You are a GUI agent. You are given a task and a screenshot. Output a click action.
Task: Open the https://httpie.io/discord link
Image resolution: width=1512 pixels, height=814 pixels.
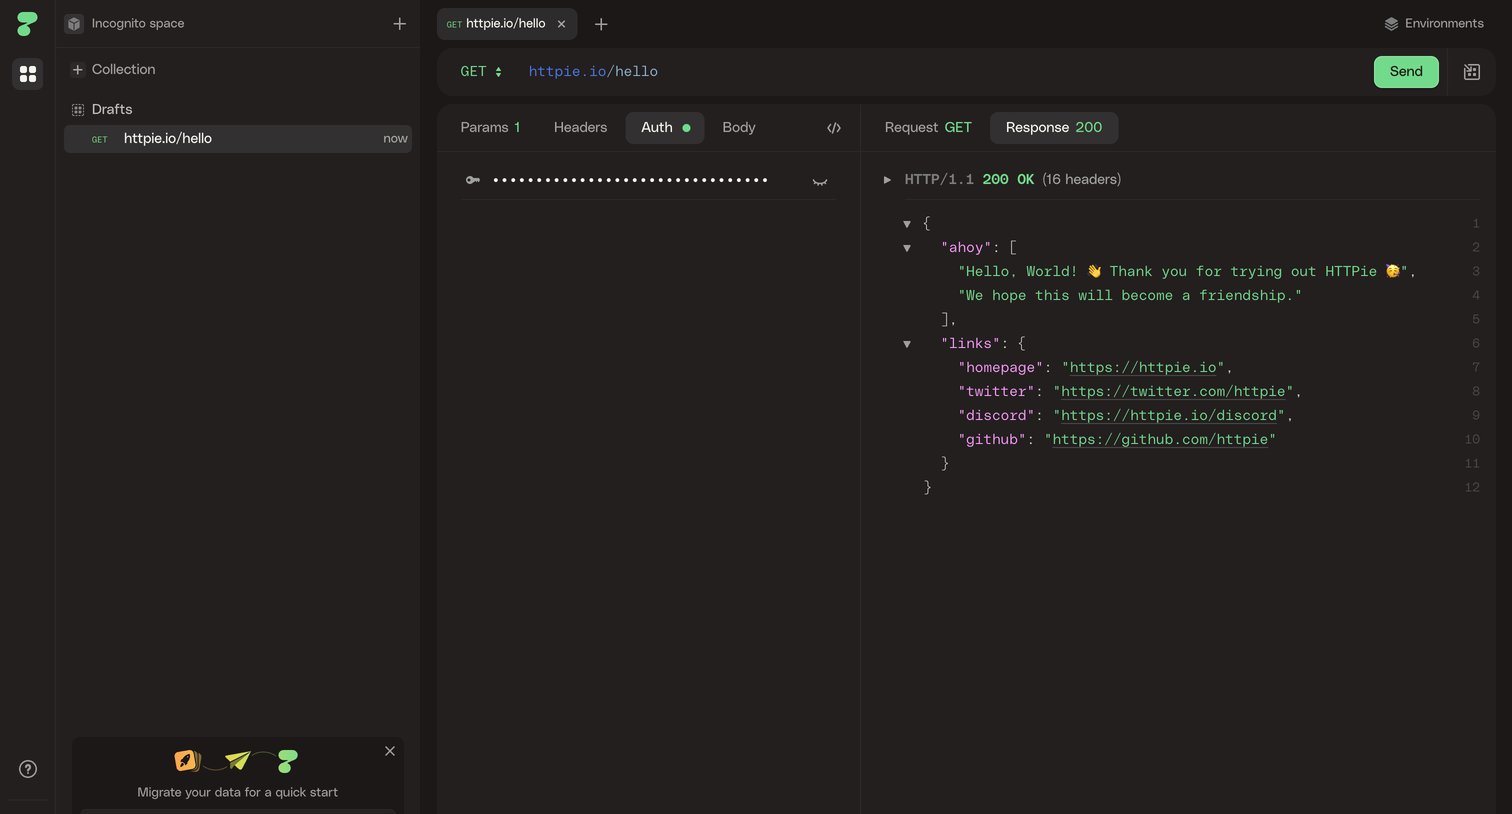1169,416
